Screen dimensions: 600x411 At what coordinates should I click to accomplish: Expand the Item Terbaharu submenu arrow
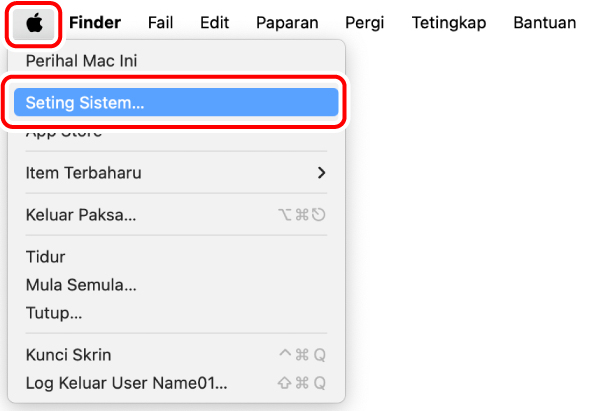(321, 173)
